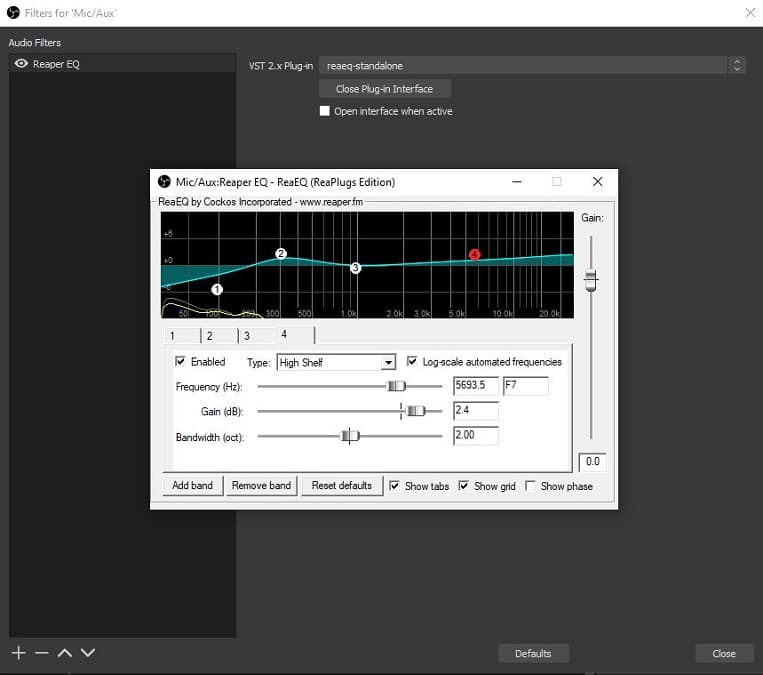Click High Shelf type combo box text
The width and height of the screenshot is (763, 675).
point(301,363)
